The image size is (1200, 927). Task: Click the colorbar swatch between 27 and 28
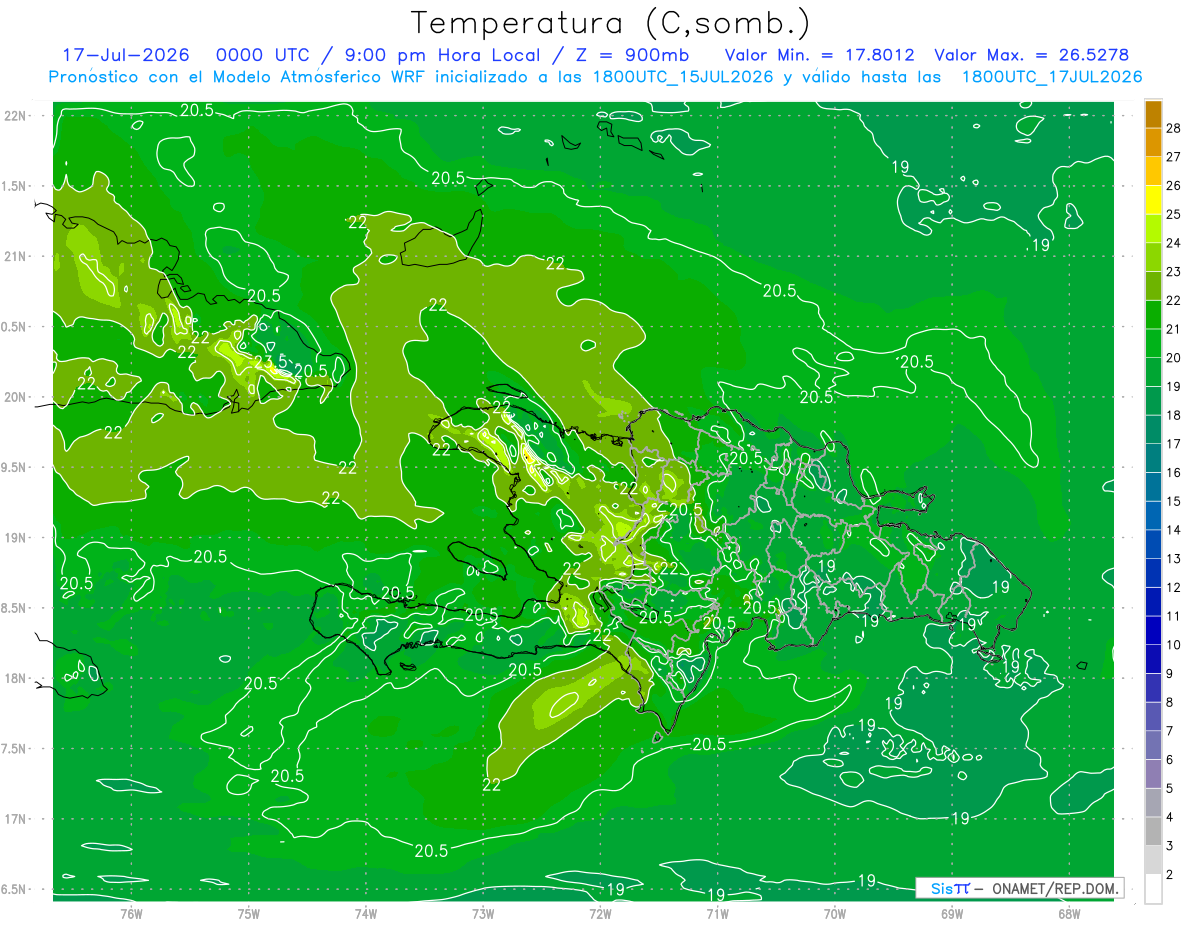click(1153, 142)
